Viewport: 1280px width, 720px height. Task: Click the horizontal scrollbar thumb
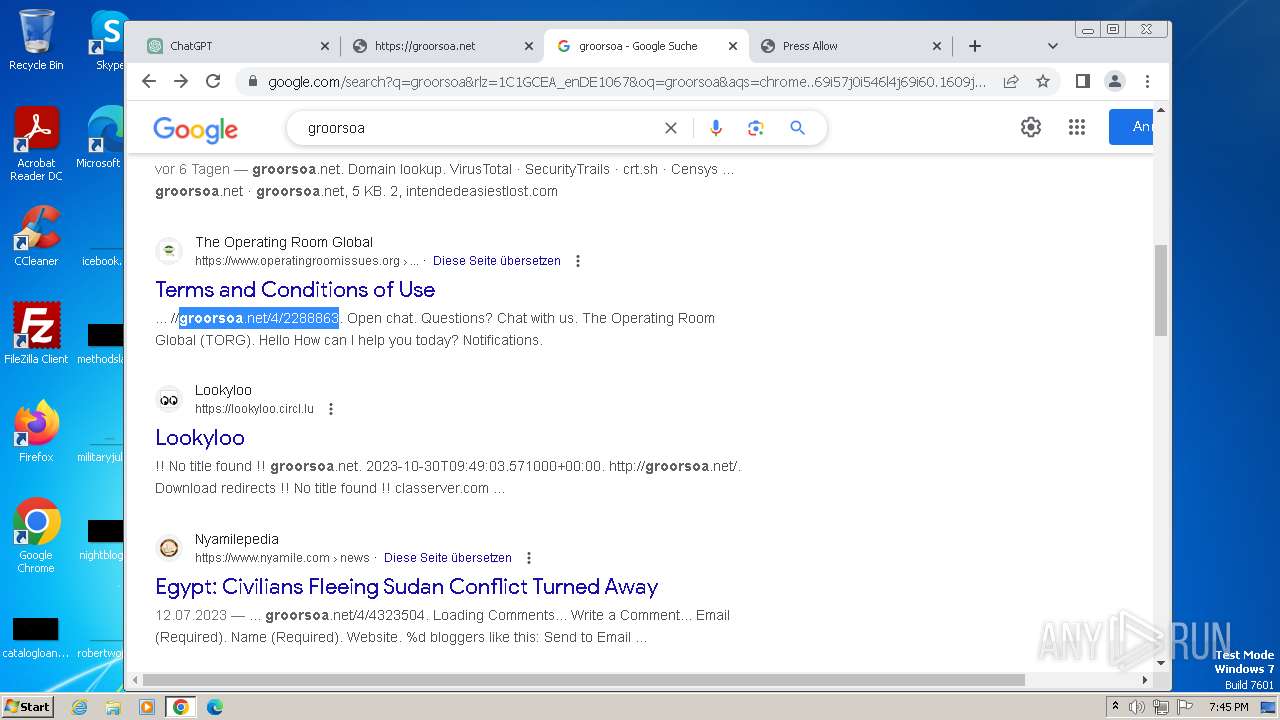point(584,680)
